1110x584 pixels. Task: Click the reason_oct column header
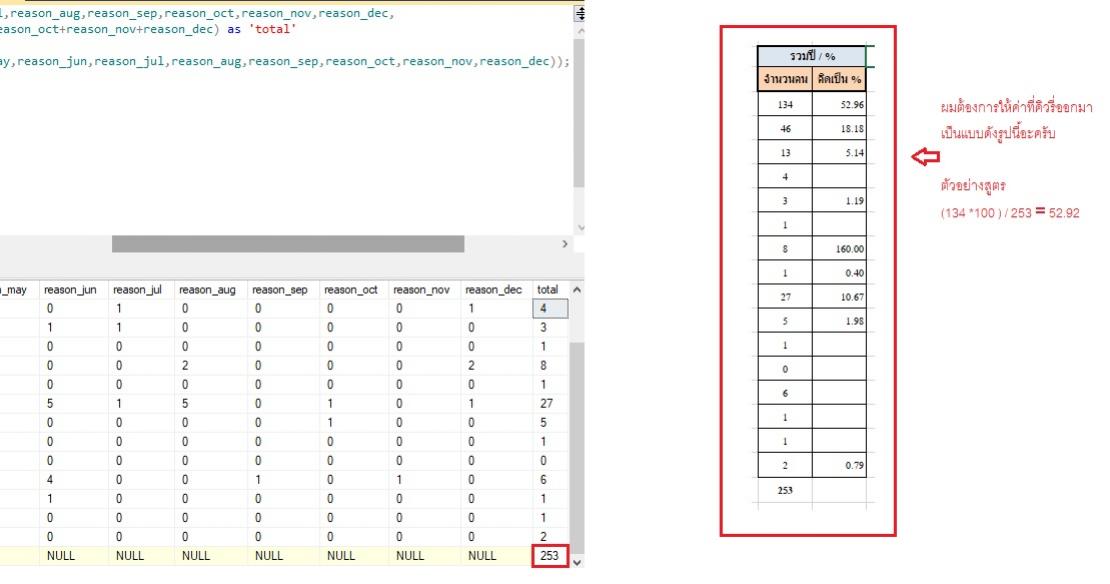(350, 290)
